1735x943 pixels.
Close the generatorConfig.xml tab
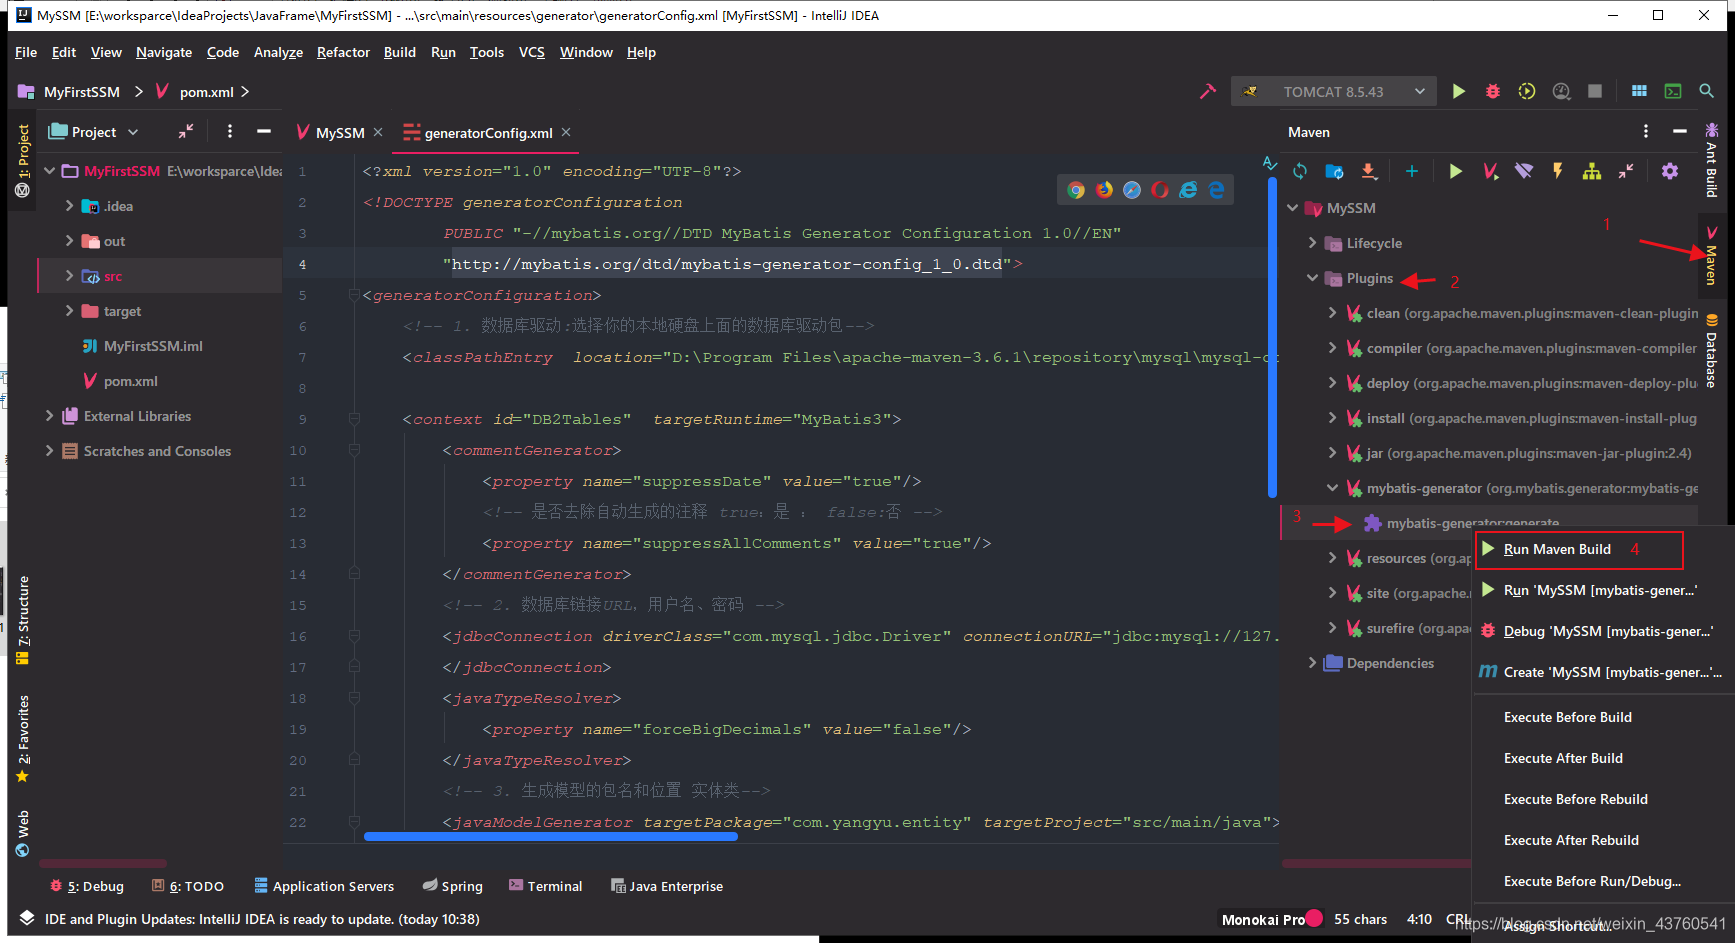(x=566, y=132)
